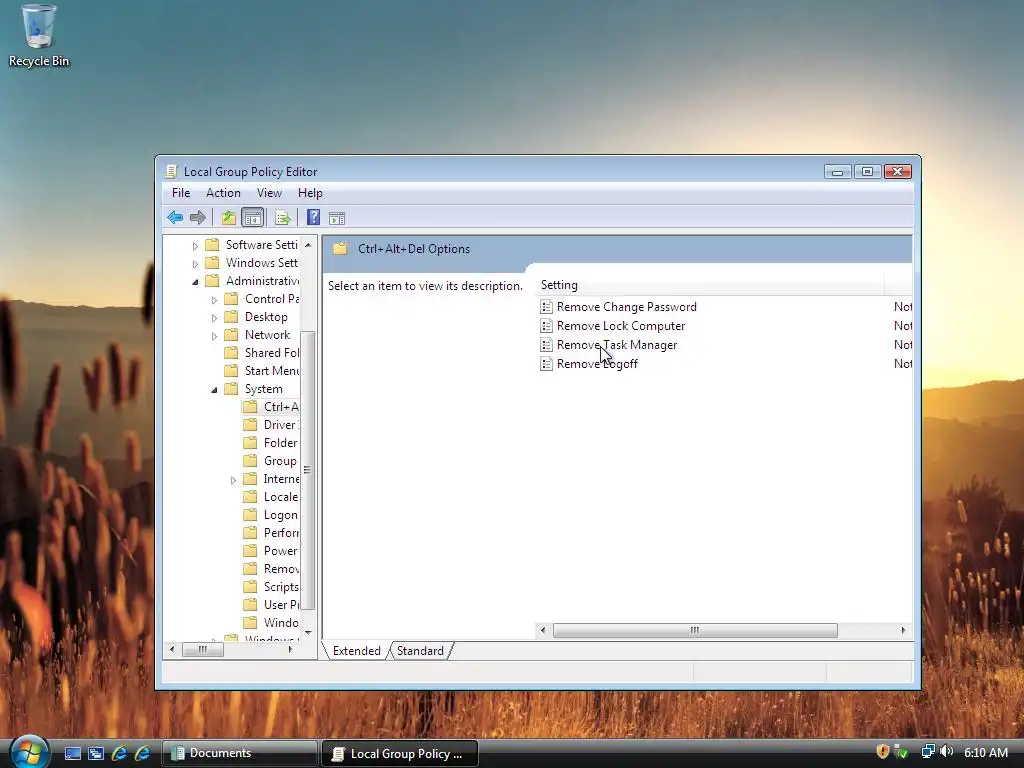1024x768 pixels.
Task: Open Help via the question mark icon
Action: (x=313, y=217)
